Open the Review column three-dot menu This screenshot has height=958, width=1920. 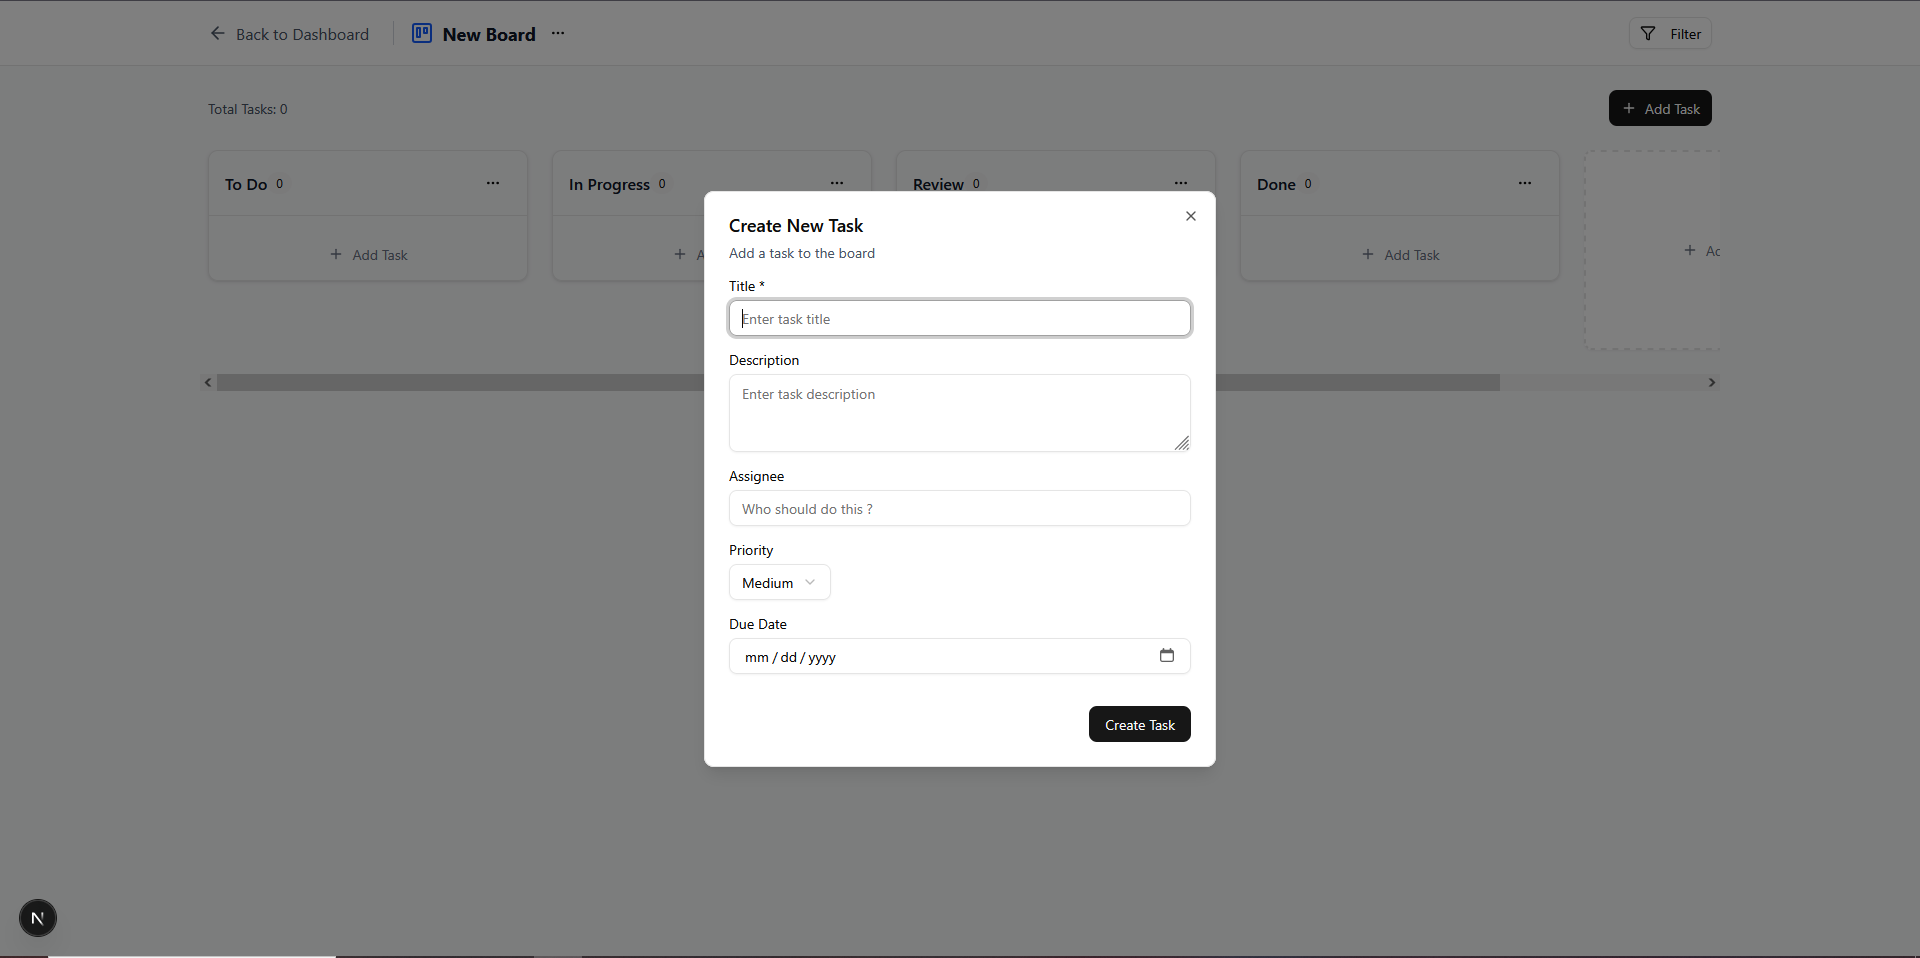1181,183
